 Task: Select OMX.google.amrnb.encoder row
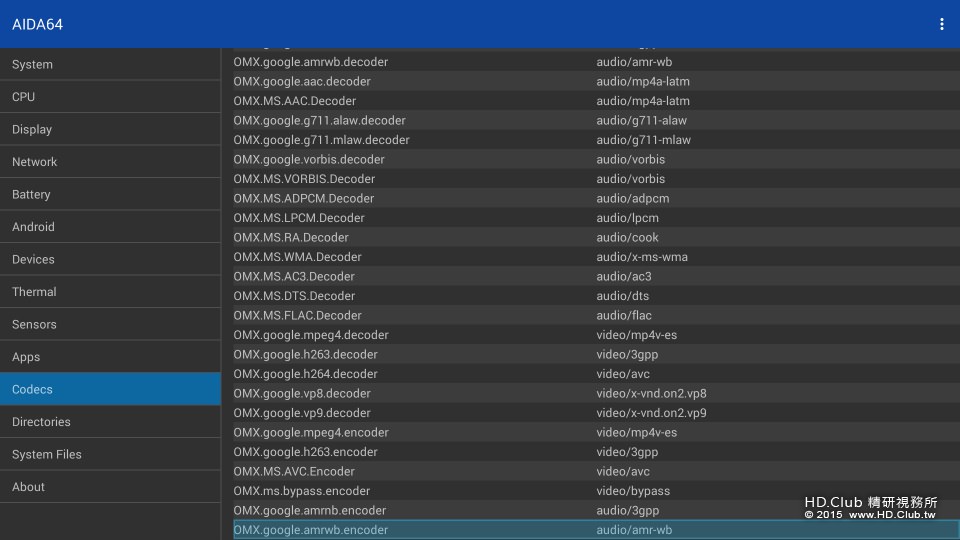pyautogui.click(x=596, y=511)
